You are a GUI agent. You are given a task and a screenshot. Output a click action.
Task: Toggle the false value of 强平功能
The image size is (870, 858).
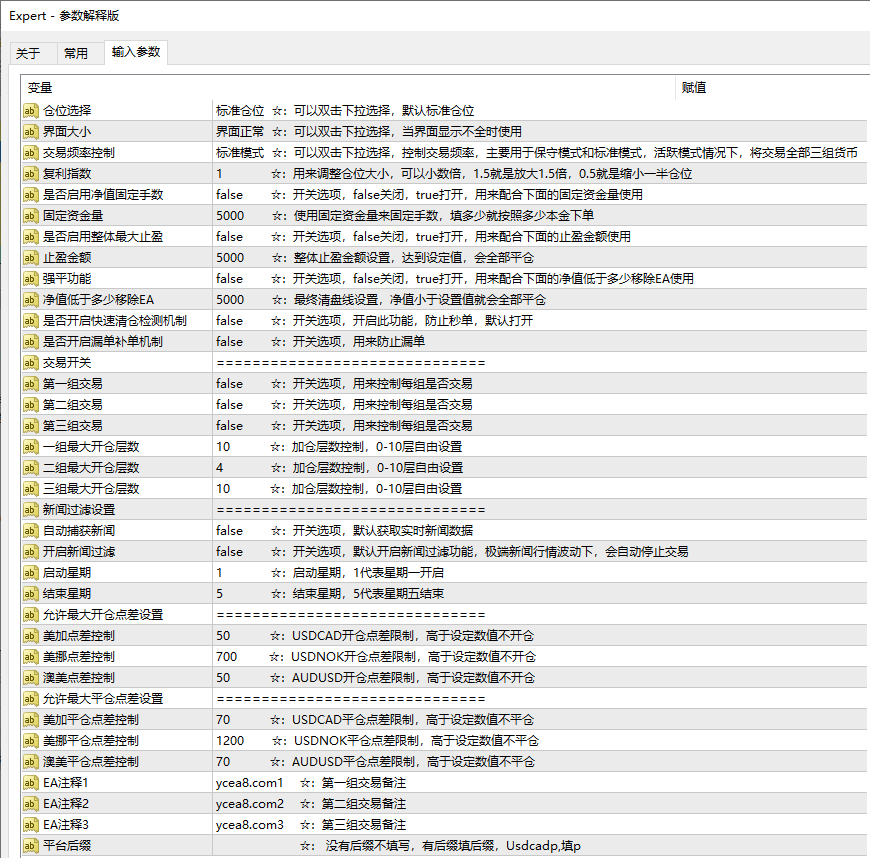[229, 279]
